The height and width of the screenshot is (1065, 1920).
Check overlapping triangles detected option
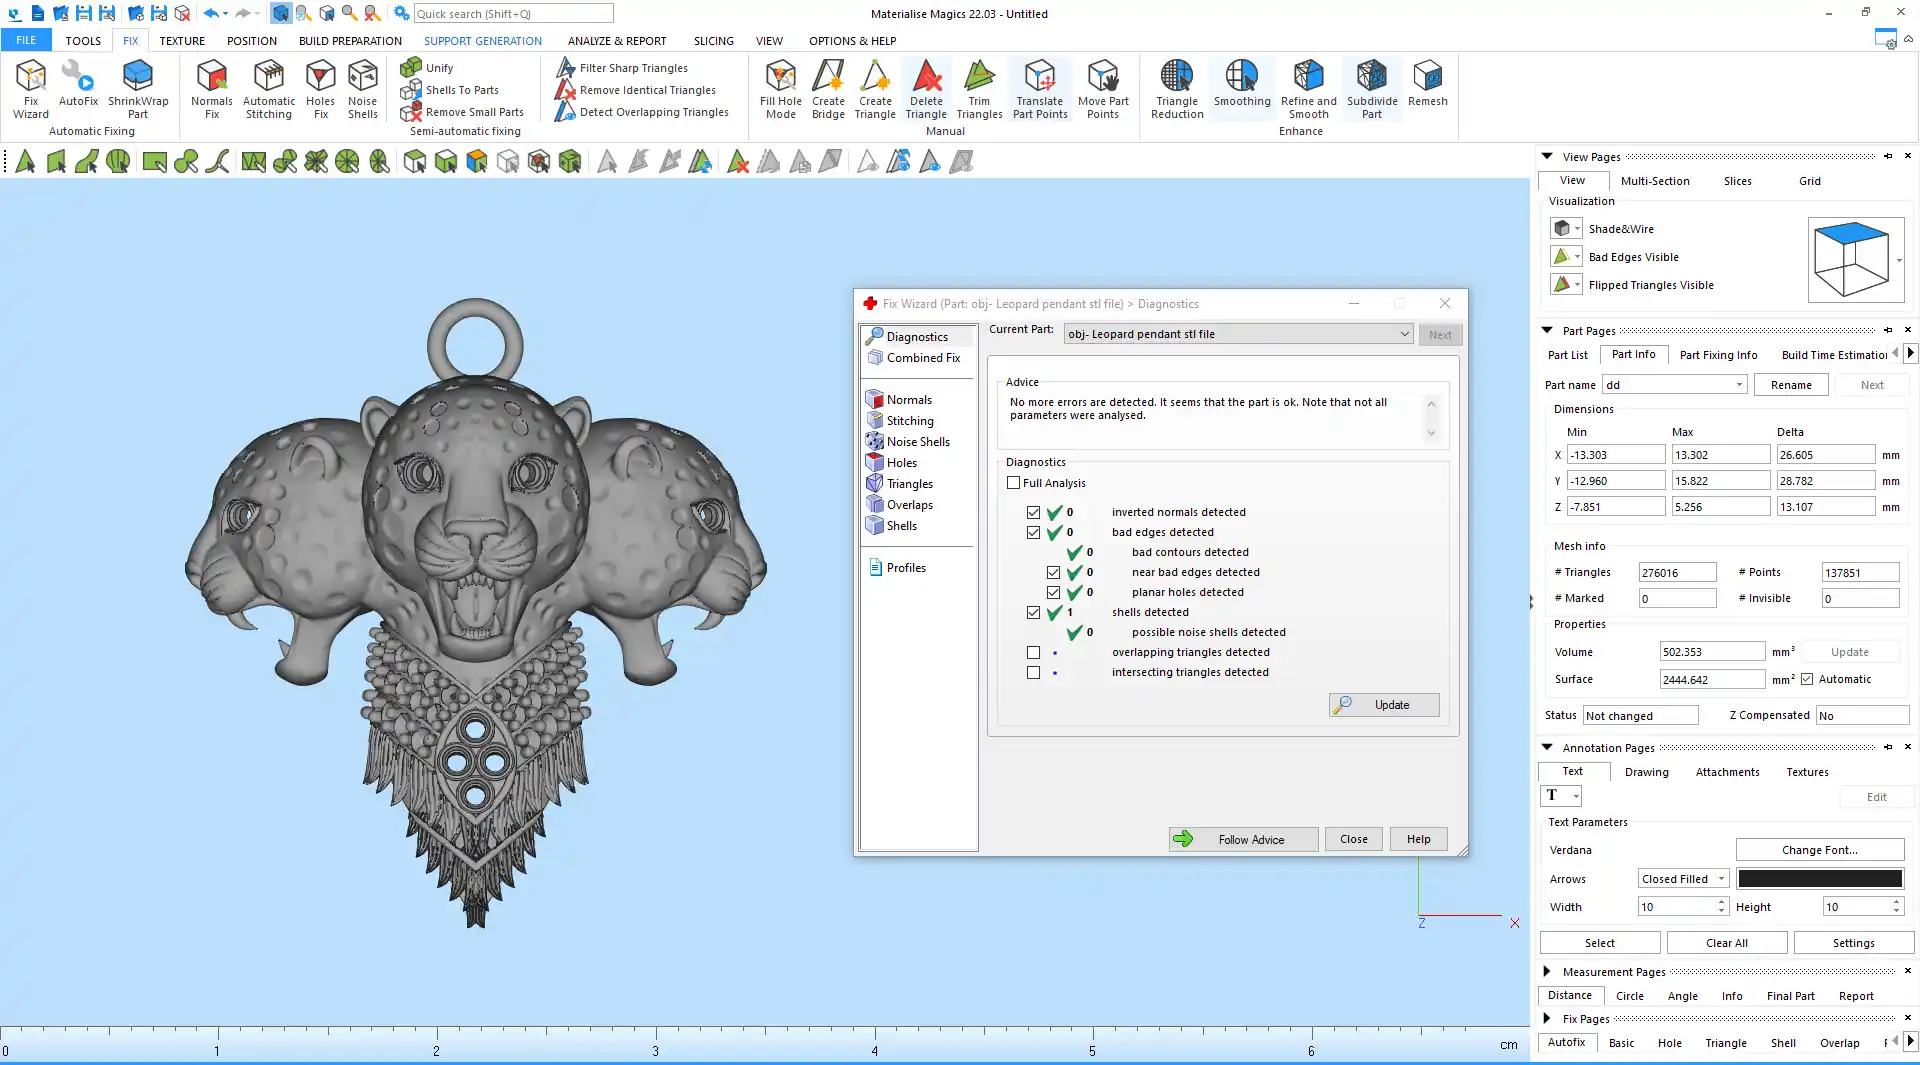(1033, 652)
